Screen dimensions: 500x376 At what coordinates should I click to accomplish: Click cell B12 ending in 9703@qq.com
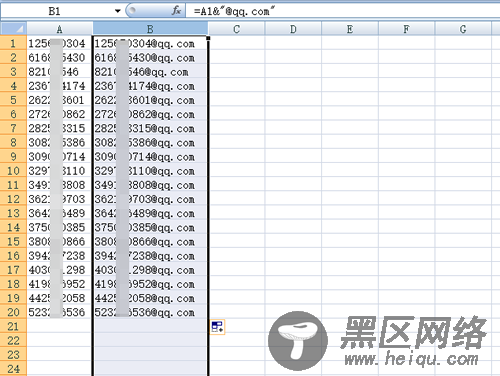(150, 199)
